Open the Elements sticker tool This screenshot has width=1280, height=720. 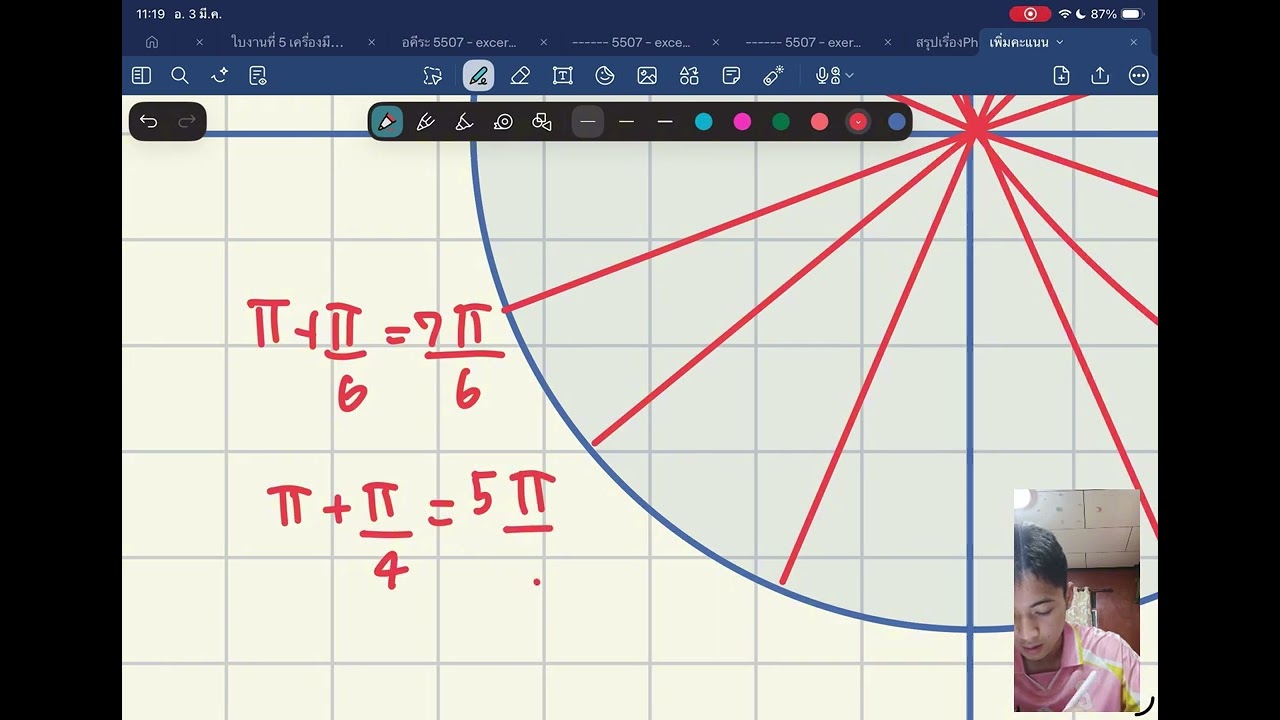click(689, 76)
